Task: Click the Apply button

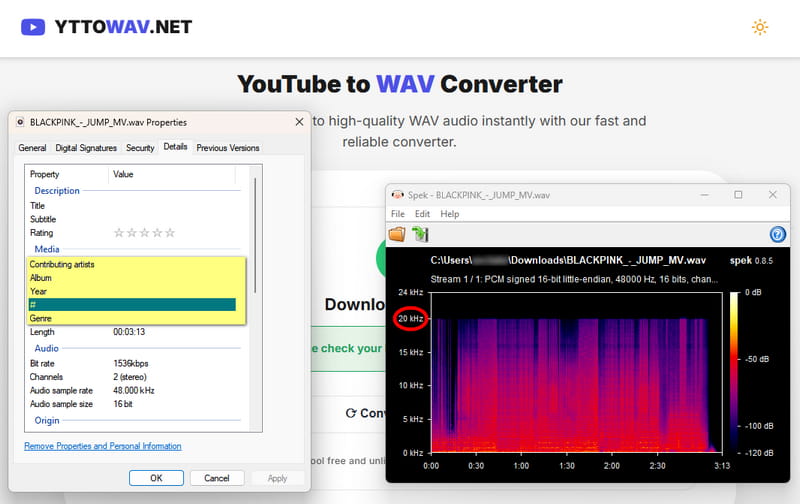Action: 278,478
